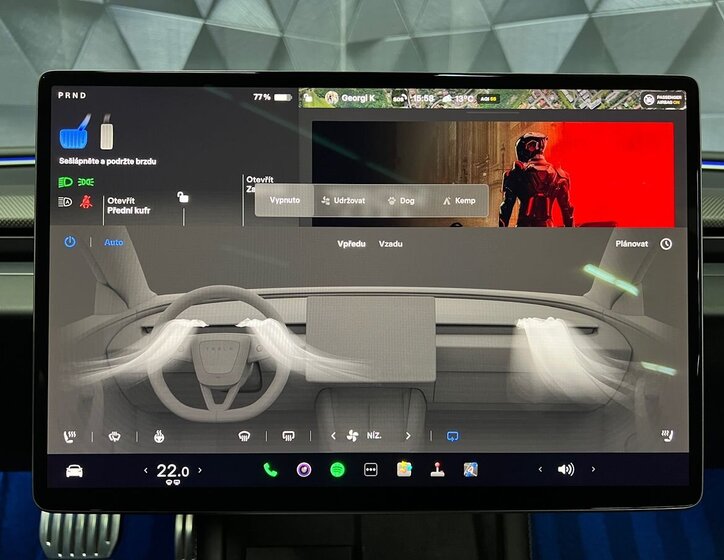
Task: Toggle the climate power button
Action: (x=70, y=242)
